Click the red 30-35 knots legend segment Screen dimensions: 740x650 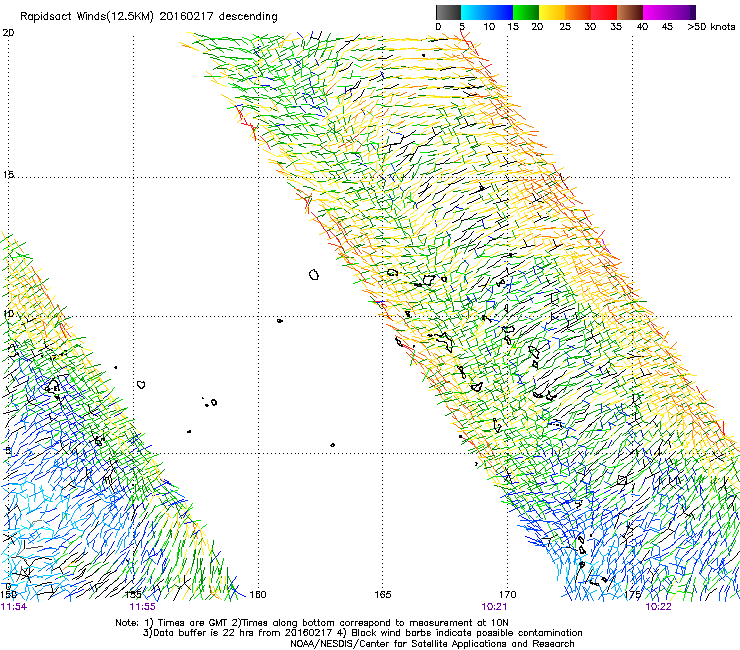[604, 12]
